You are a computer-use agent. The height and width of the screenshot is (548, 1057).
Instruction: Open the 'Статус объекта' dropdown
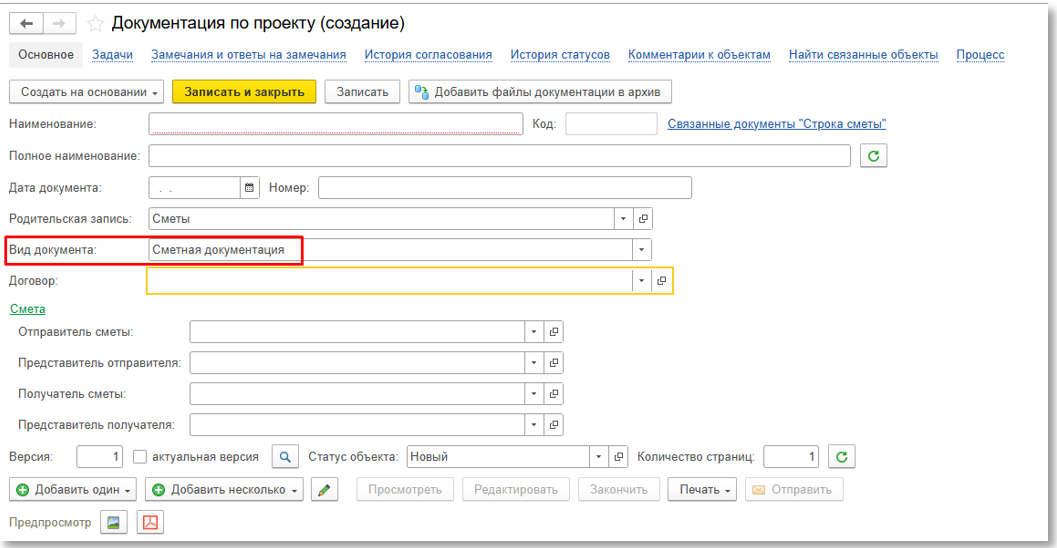click(599, 457)
